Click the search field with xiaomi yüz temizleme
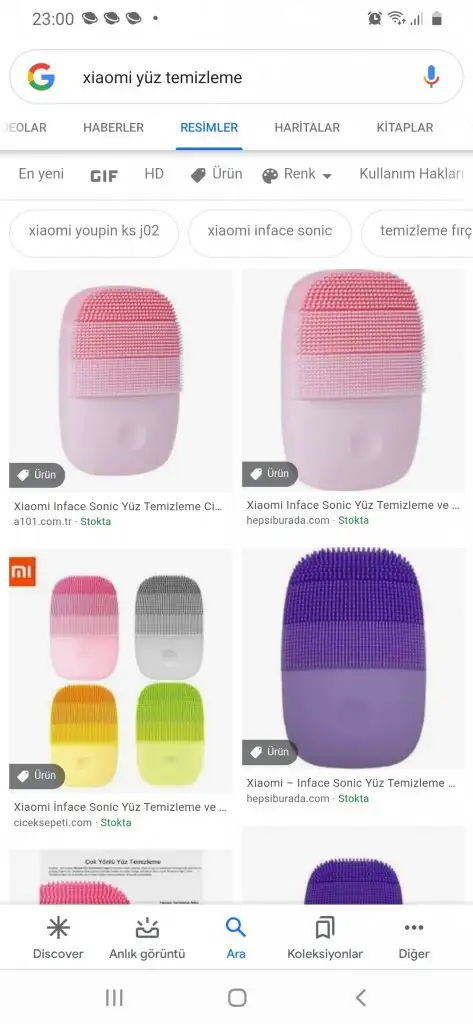This screenshot has width=473, height=1024. tap(236, 77)
